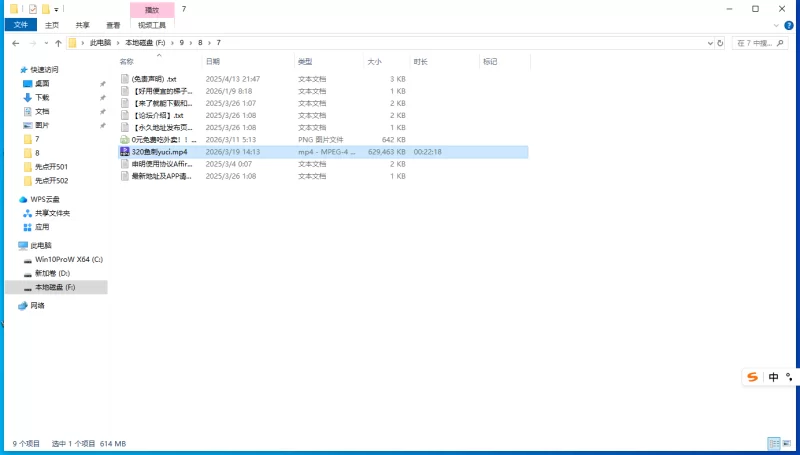
Task: Switch to the 查看 ribbon tab
Action: [113, 25]
